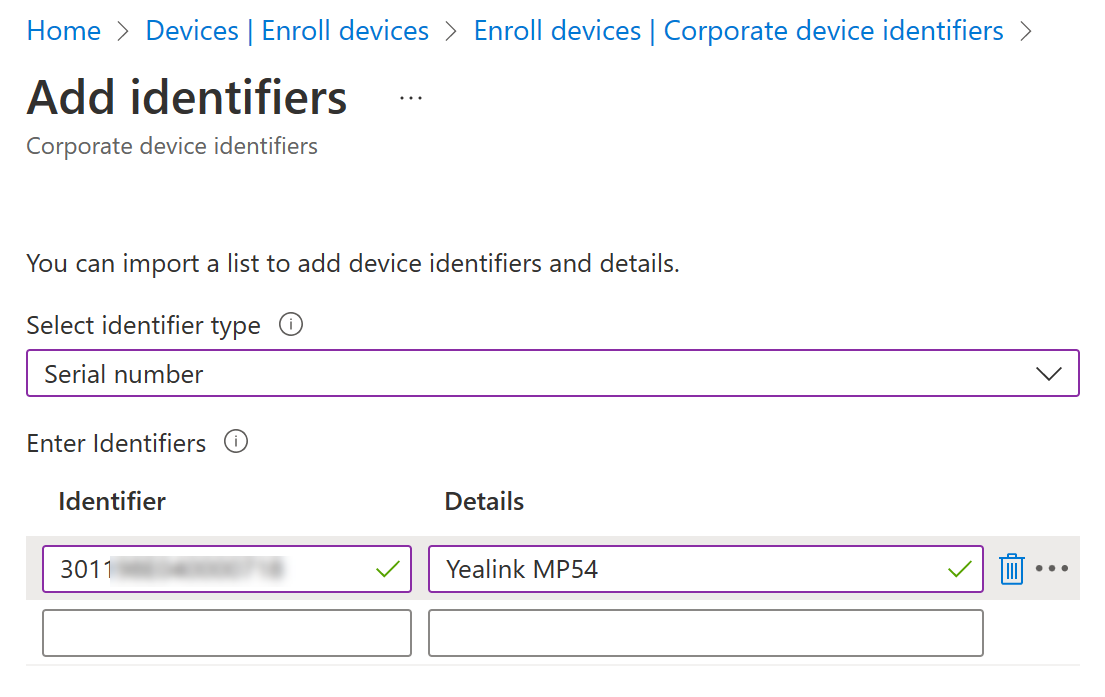Click the chevron on the identifier type selector

coord(1049,372)
